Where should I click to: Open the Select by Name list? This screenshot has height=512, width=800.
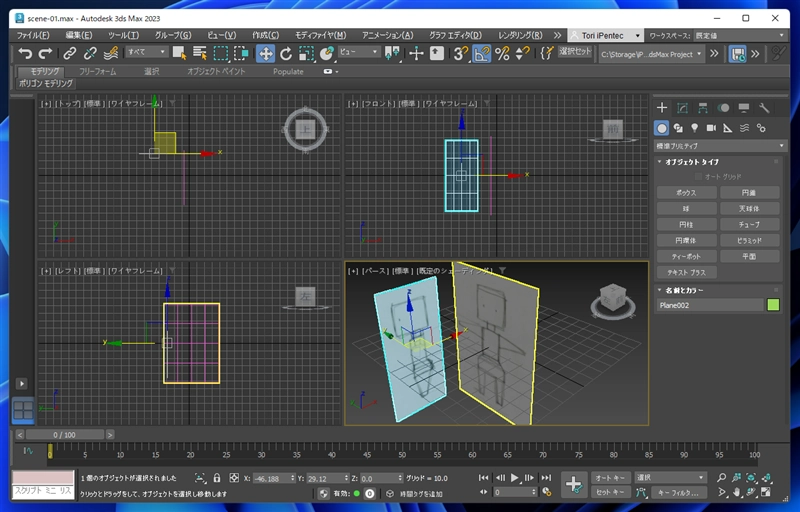pos(199,53)
